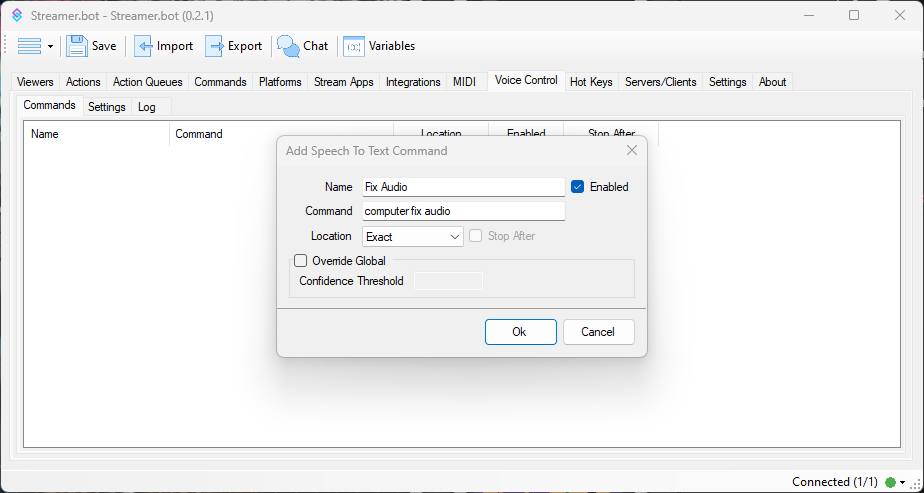Uncheck the Enabled checkbox
924x493 pixels.
click(x=577, y=187)
